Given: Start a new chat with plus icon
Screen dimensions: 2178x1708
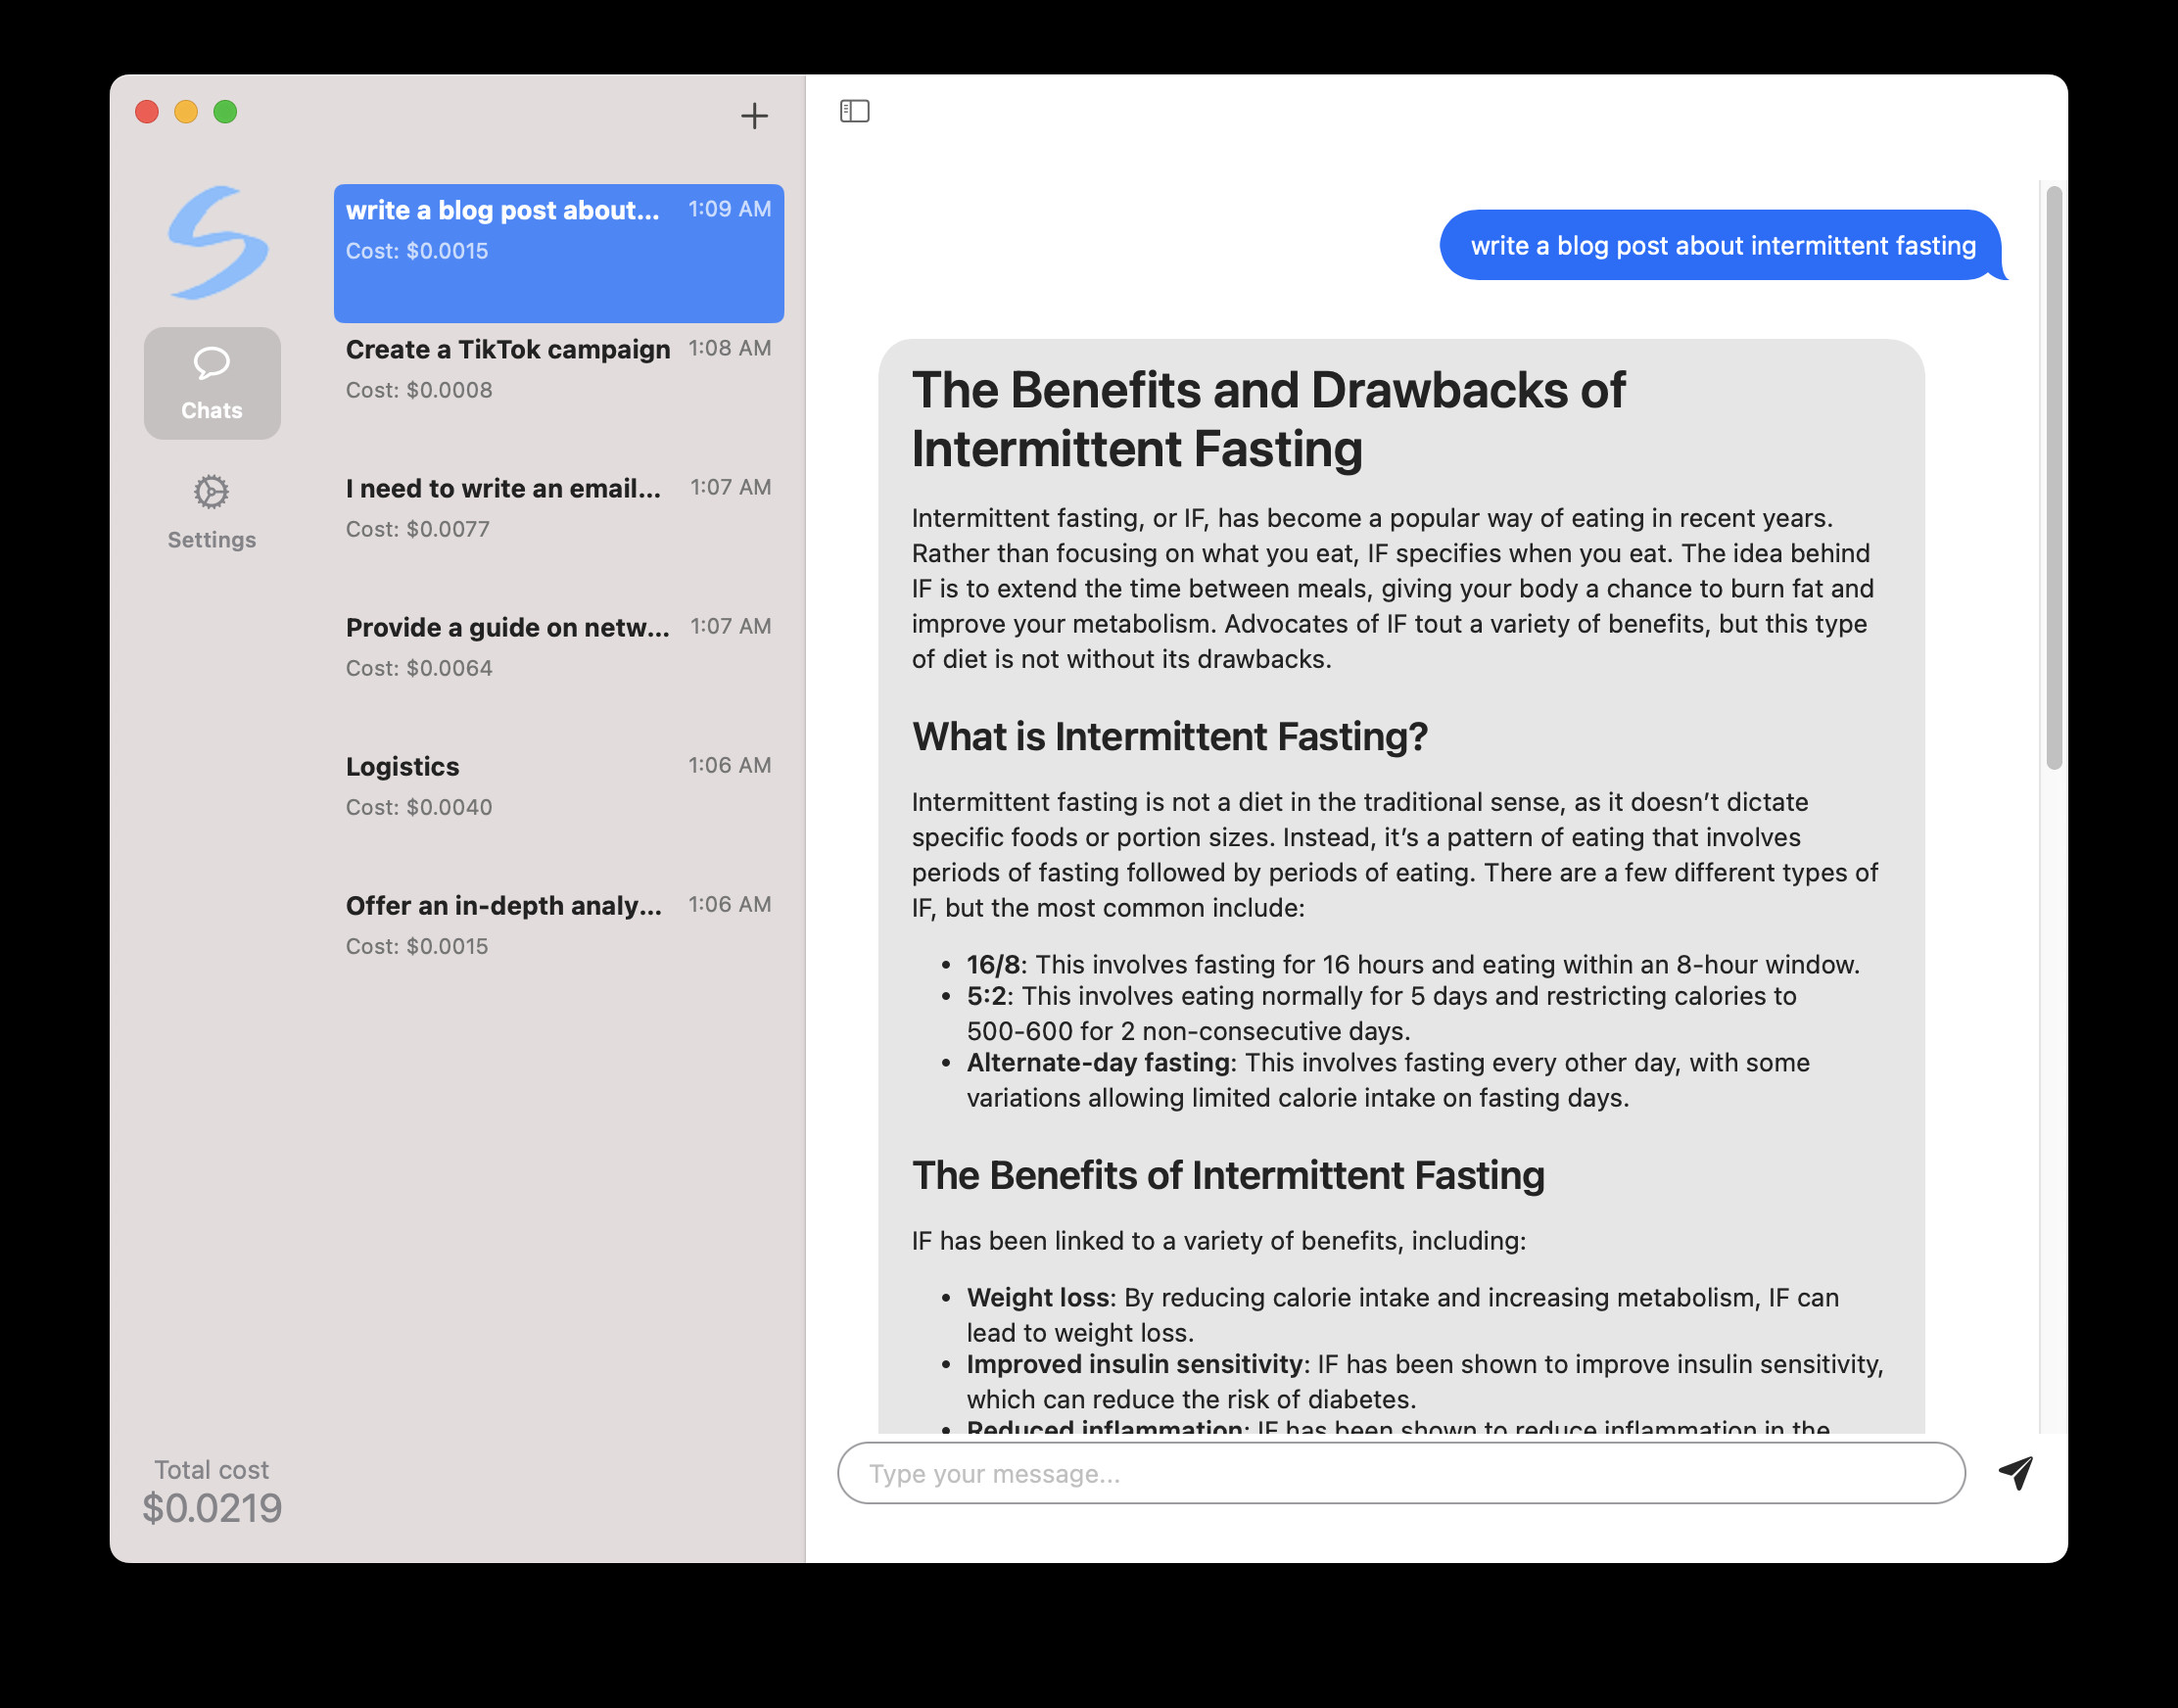Looking at the screenshot, I should click(754, 116).
